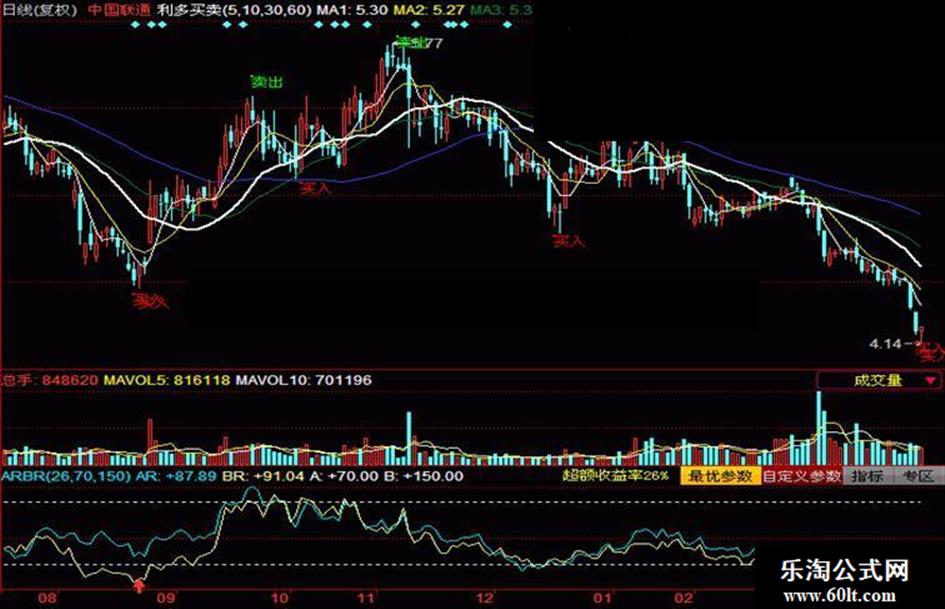Screen dimensions: 945x609
Task: Click the MA2: 5.27 value
Action: (429, 10)
